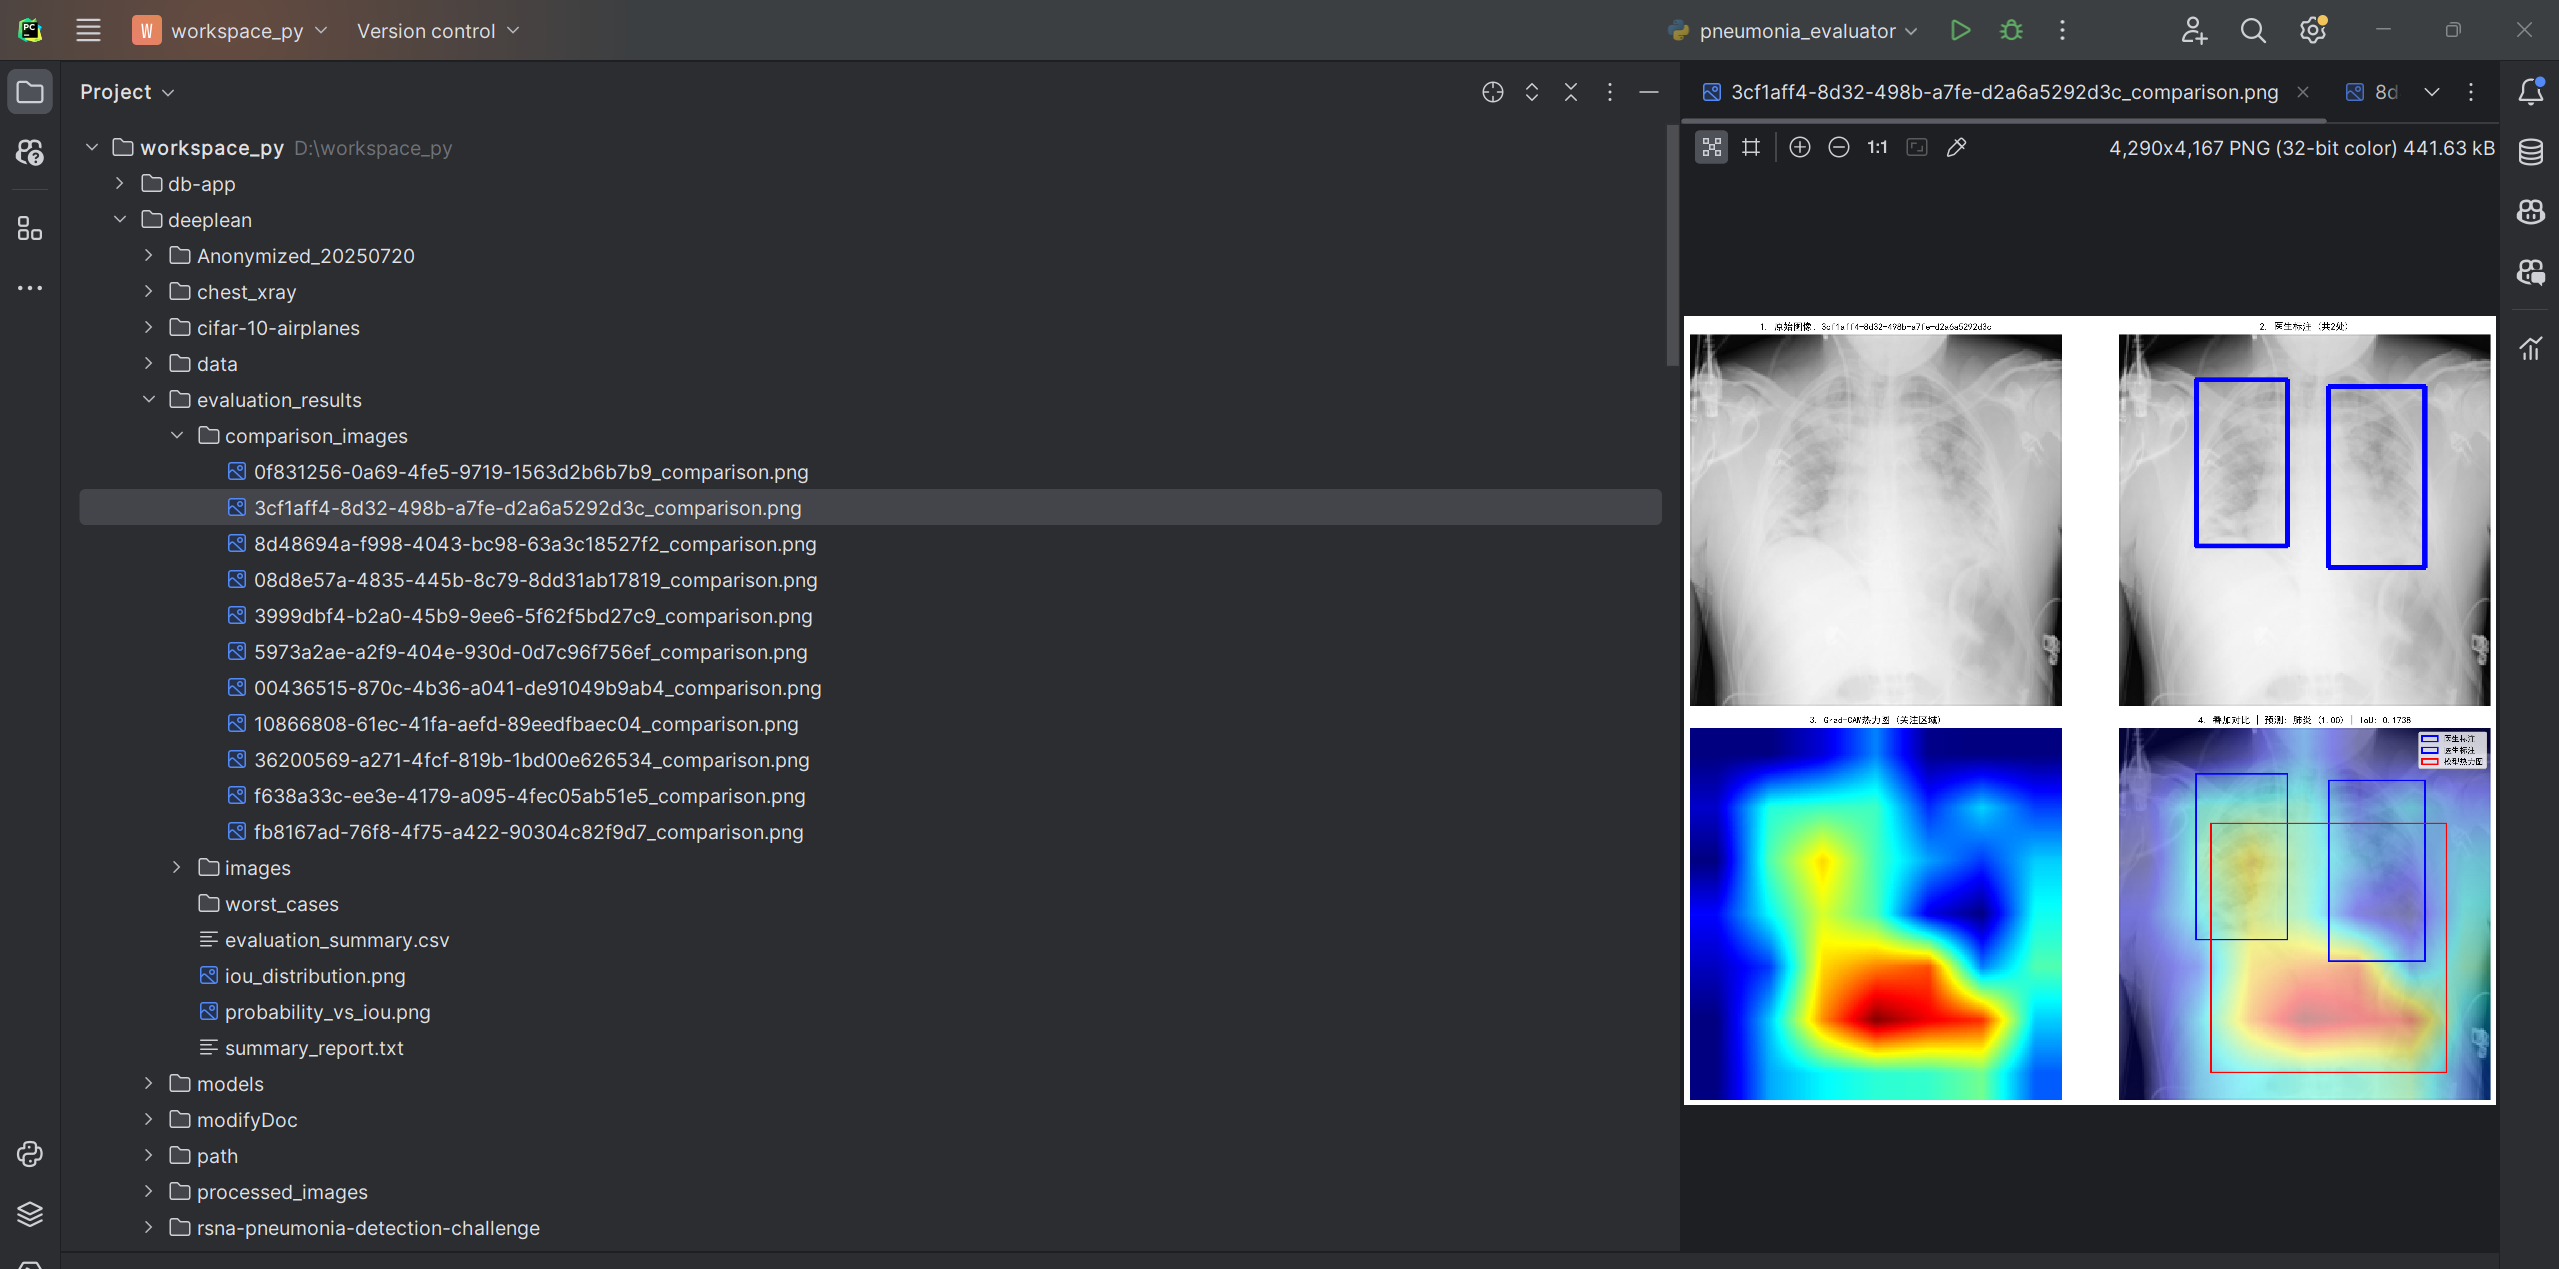Open summary_report.txt file
This screenshot has height=1269, width=2559.
314,1048
